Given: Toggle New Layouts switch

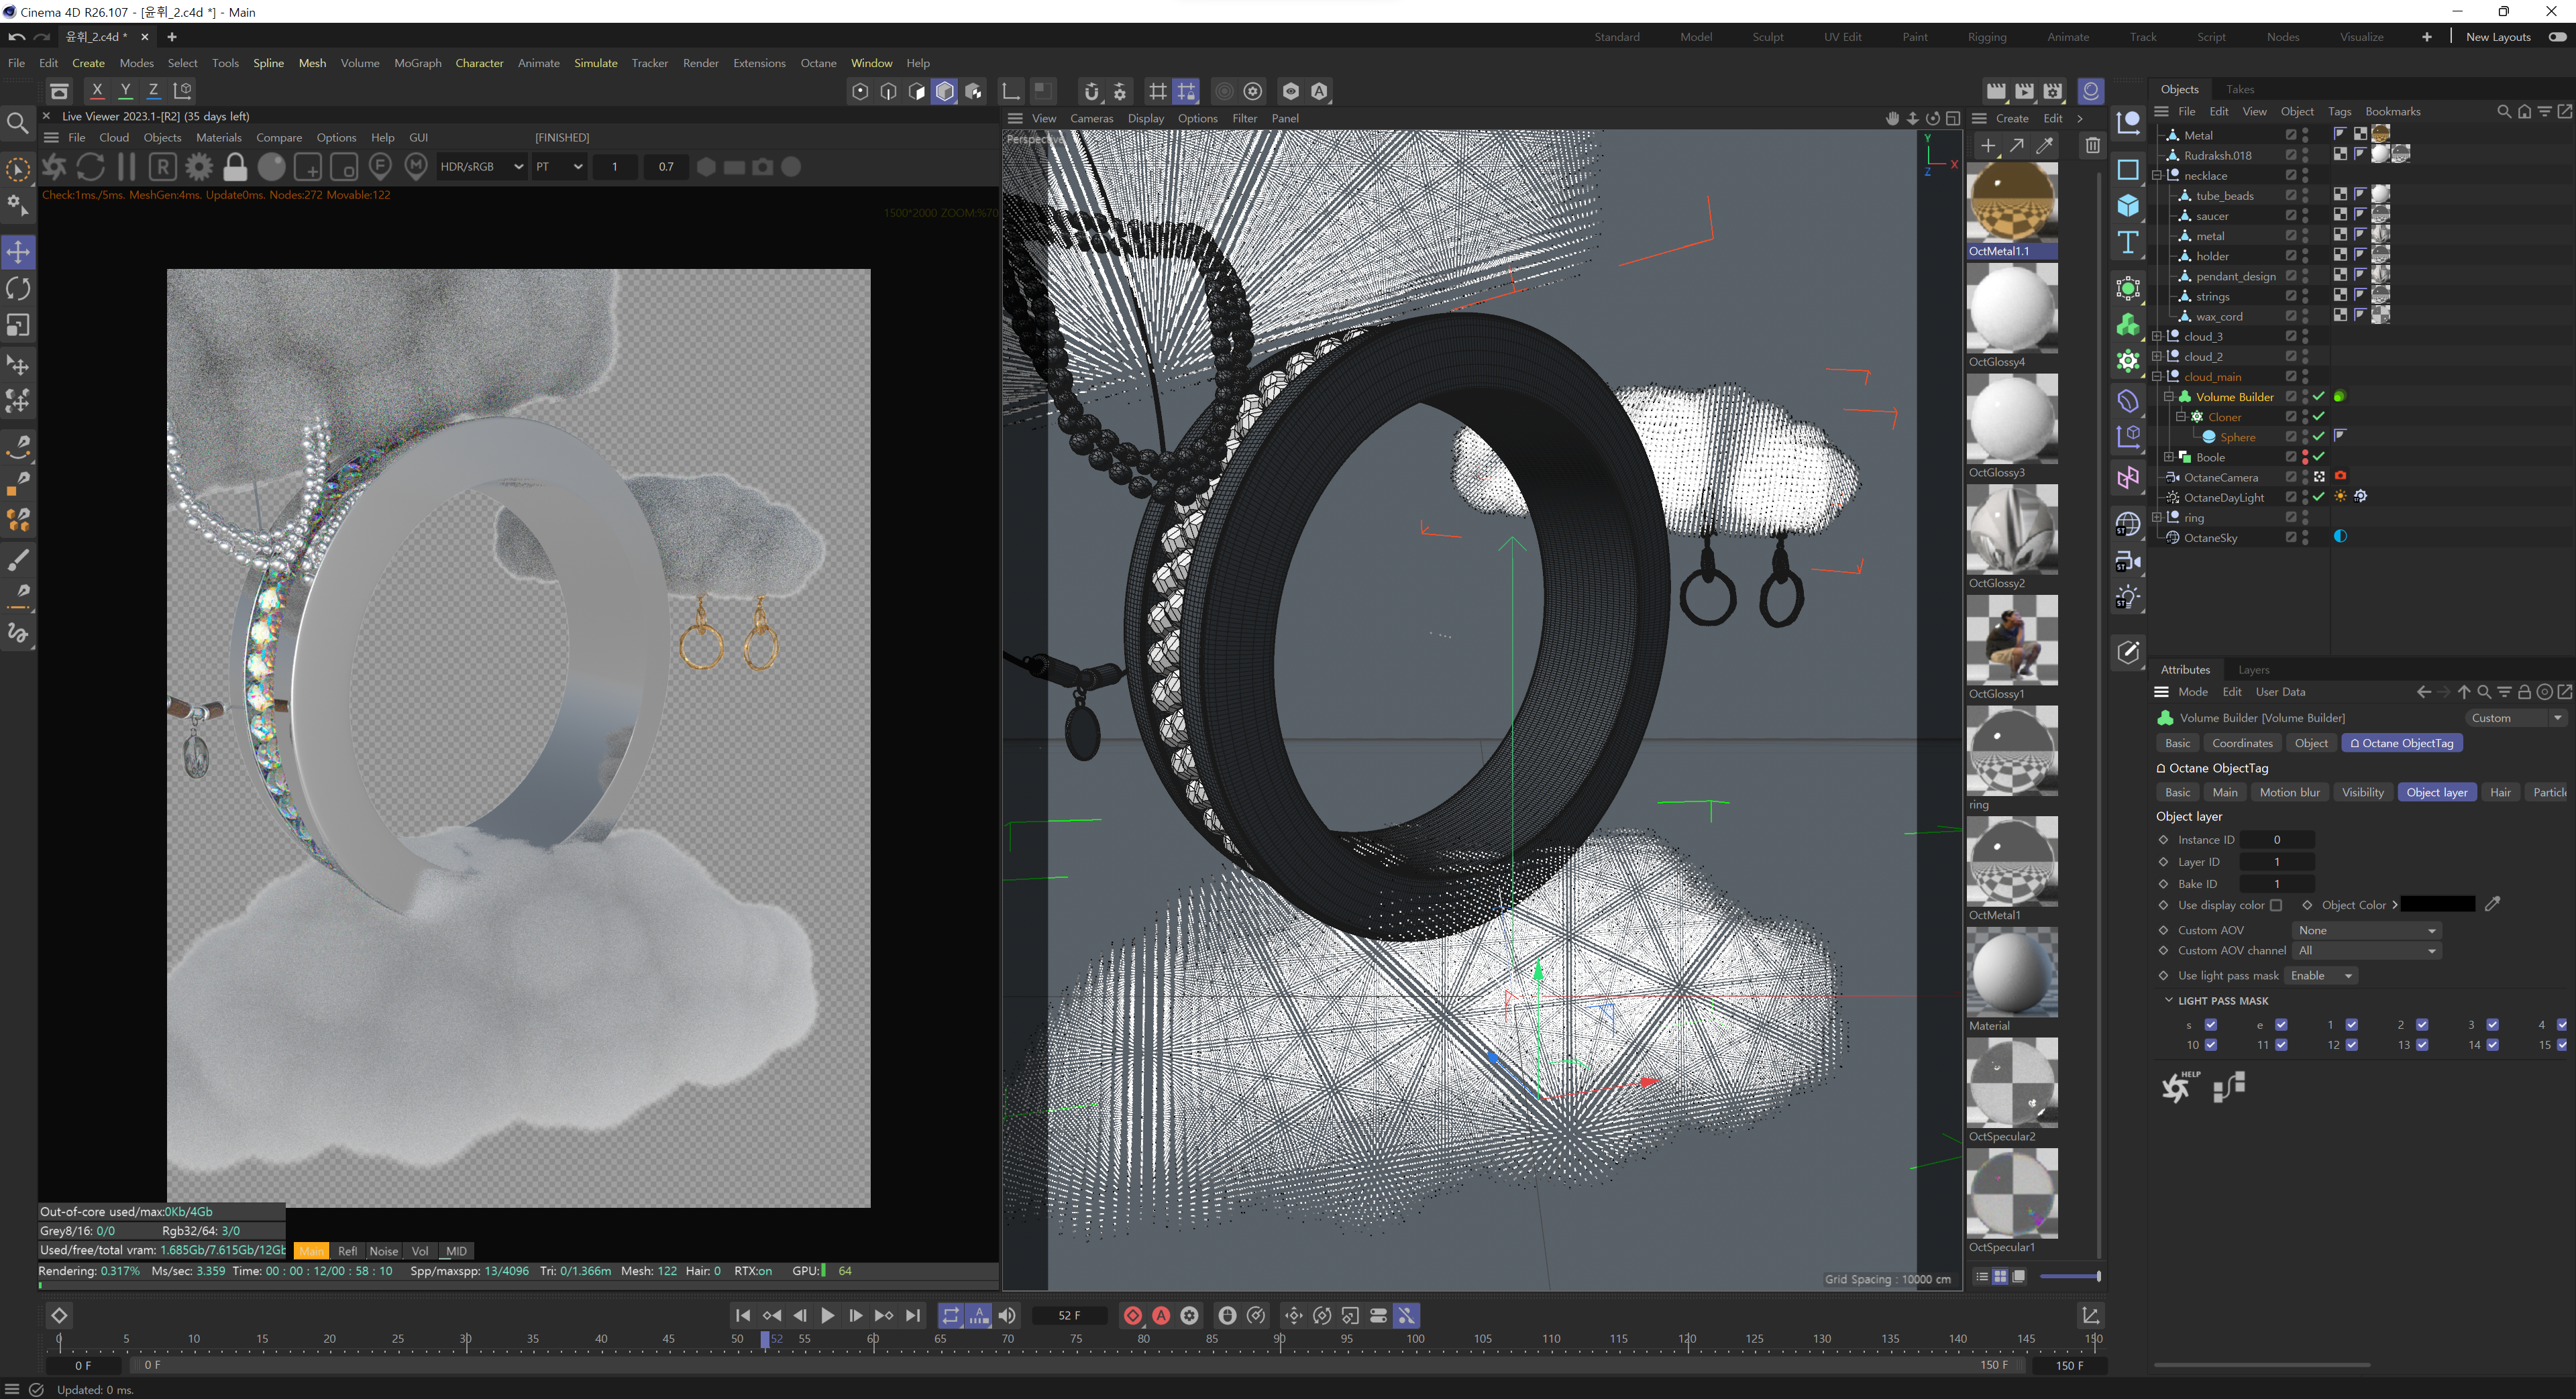Looking at the screenshot, I should [x=2558, y=37].
